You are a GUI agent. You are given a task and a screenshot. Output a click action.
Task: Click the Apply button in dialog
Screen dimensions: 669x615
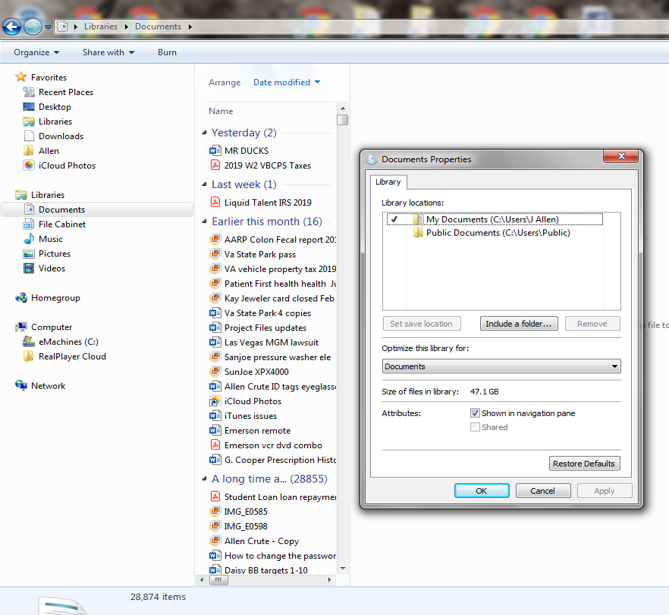tap(605, 491)
